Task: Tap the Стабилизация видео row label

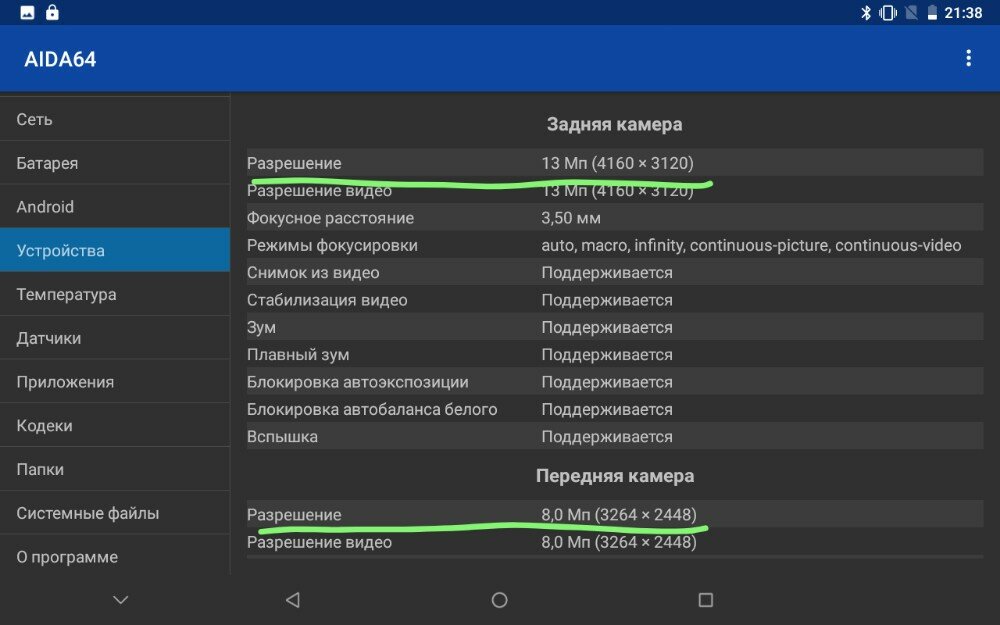Action: pos(327,300)
